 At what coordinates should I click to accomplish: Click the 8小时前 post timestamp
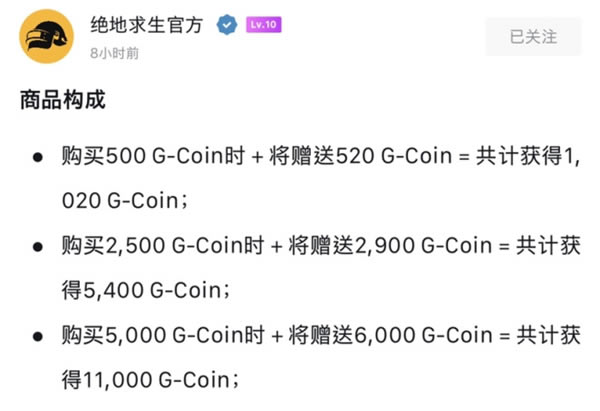(x=114, y=53)
